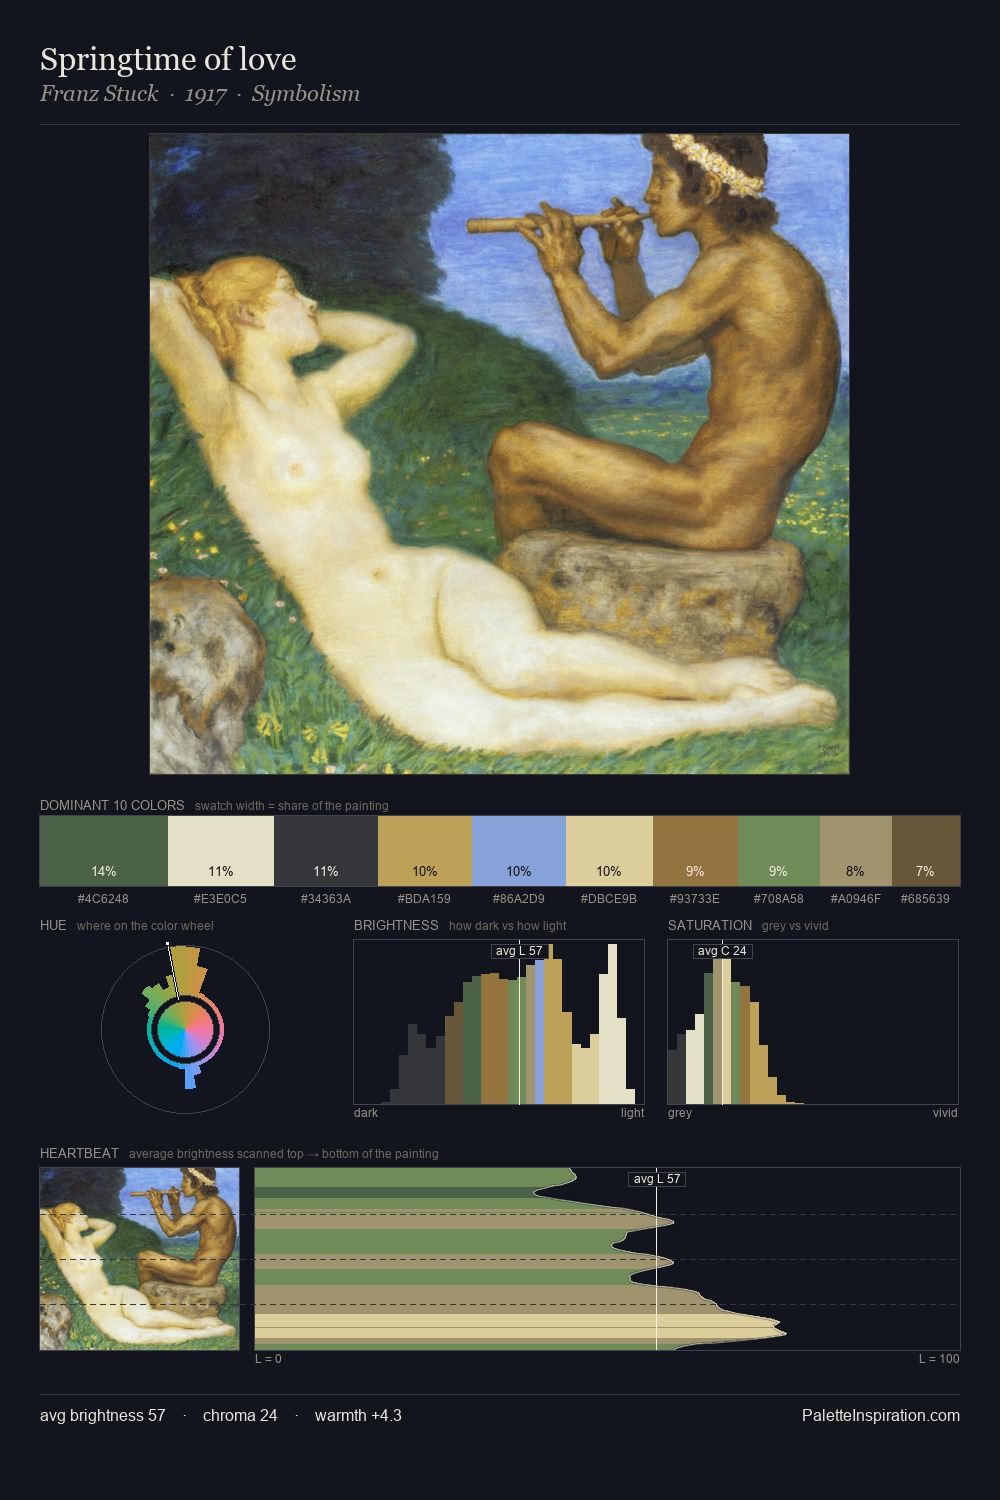Click the 'grey vs vivid' caption
Screen dimensions: 1000x1500
pos(795,926)
